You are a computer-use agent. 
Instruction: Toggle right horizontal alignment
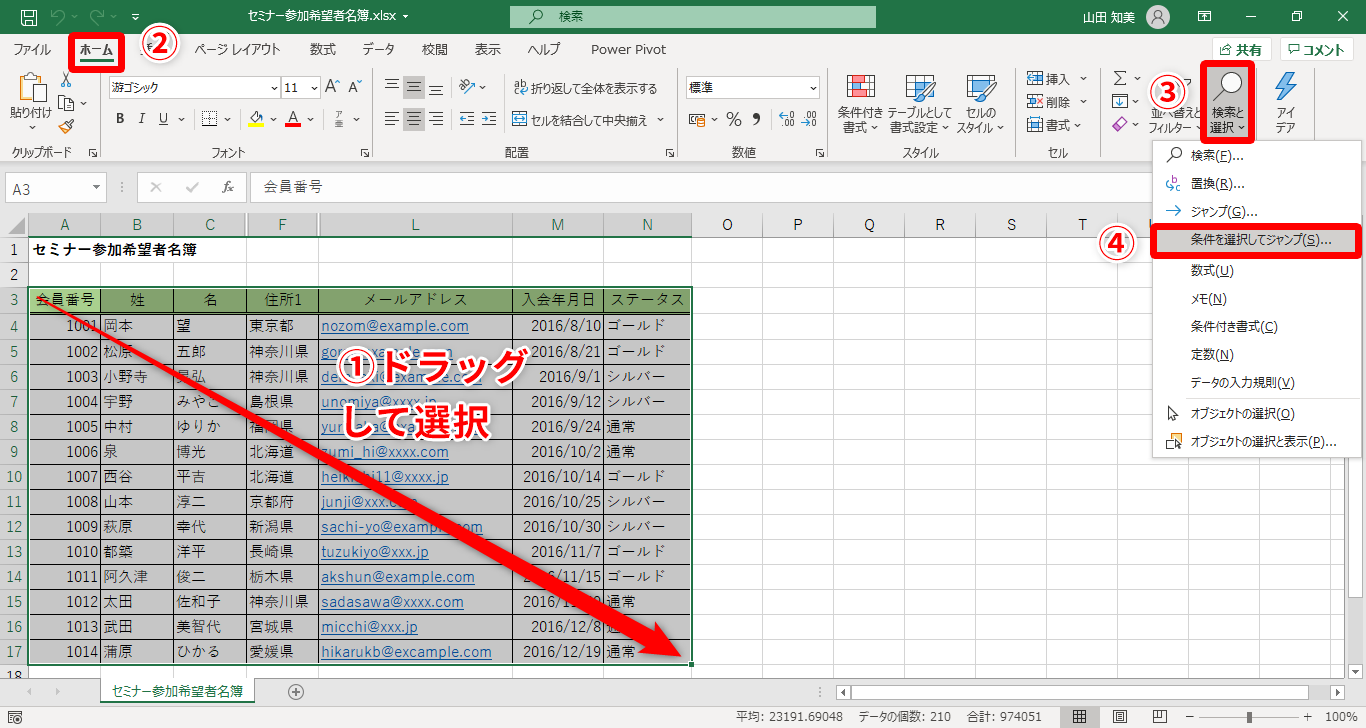coord(436,119)
